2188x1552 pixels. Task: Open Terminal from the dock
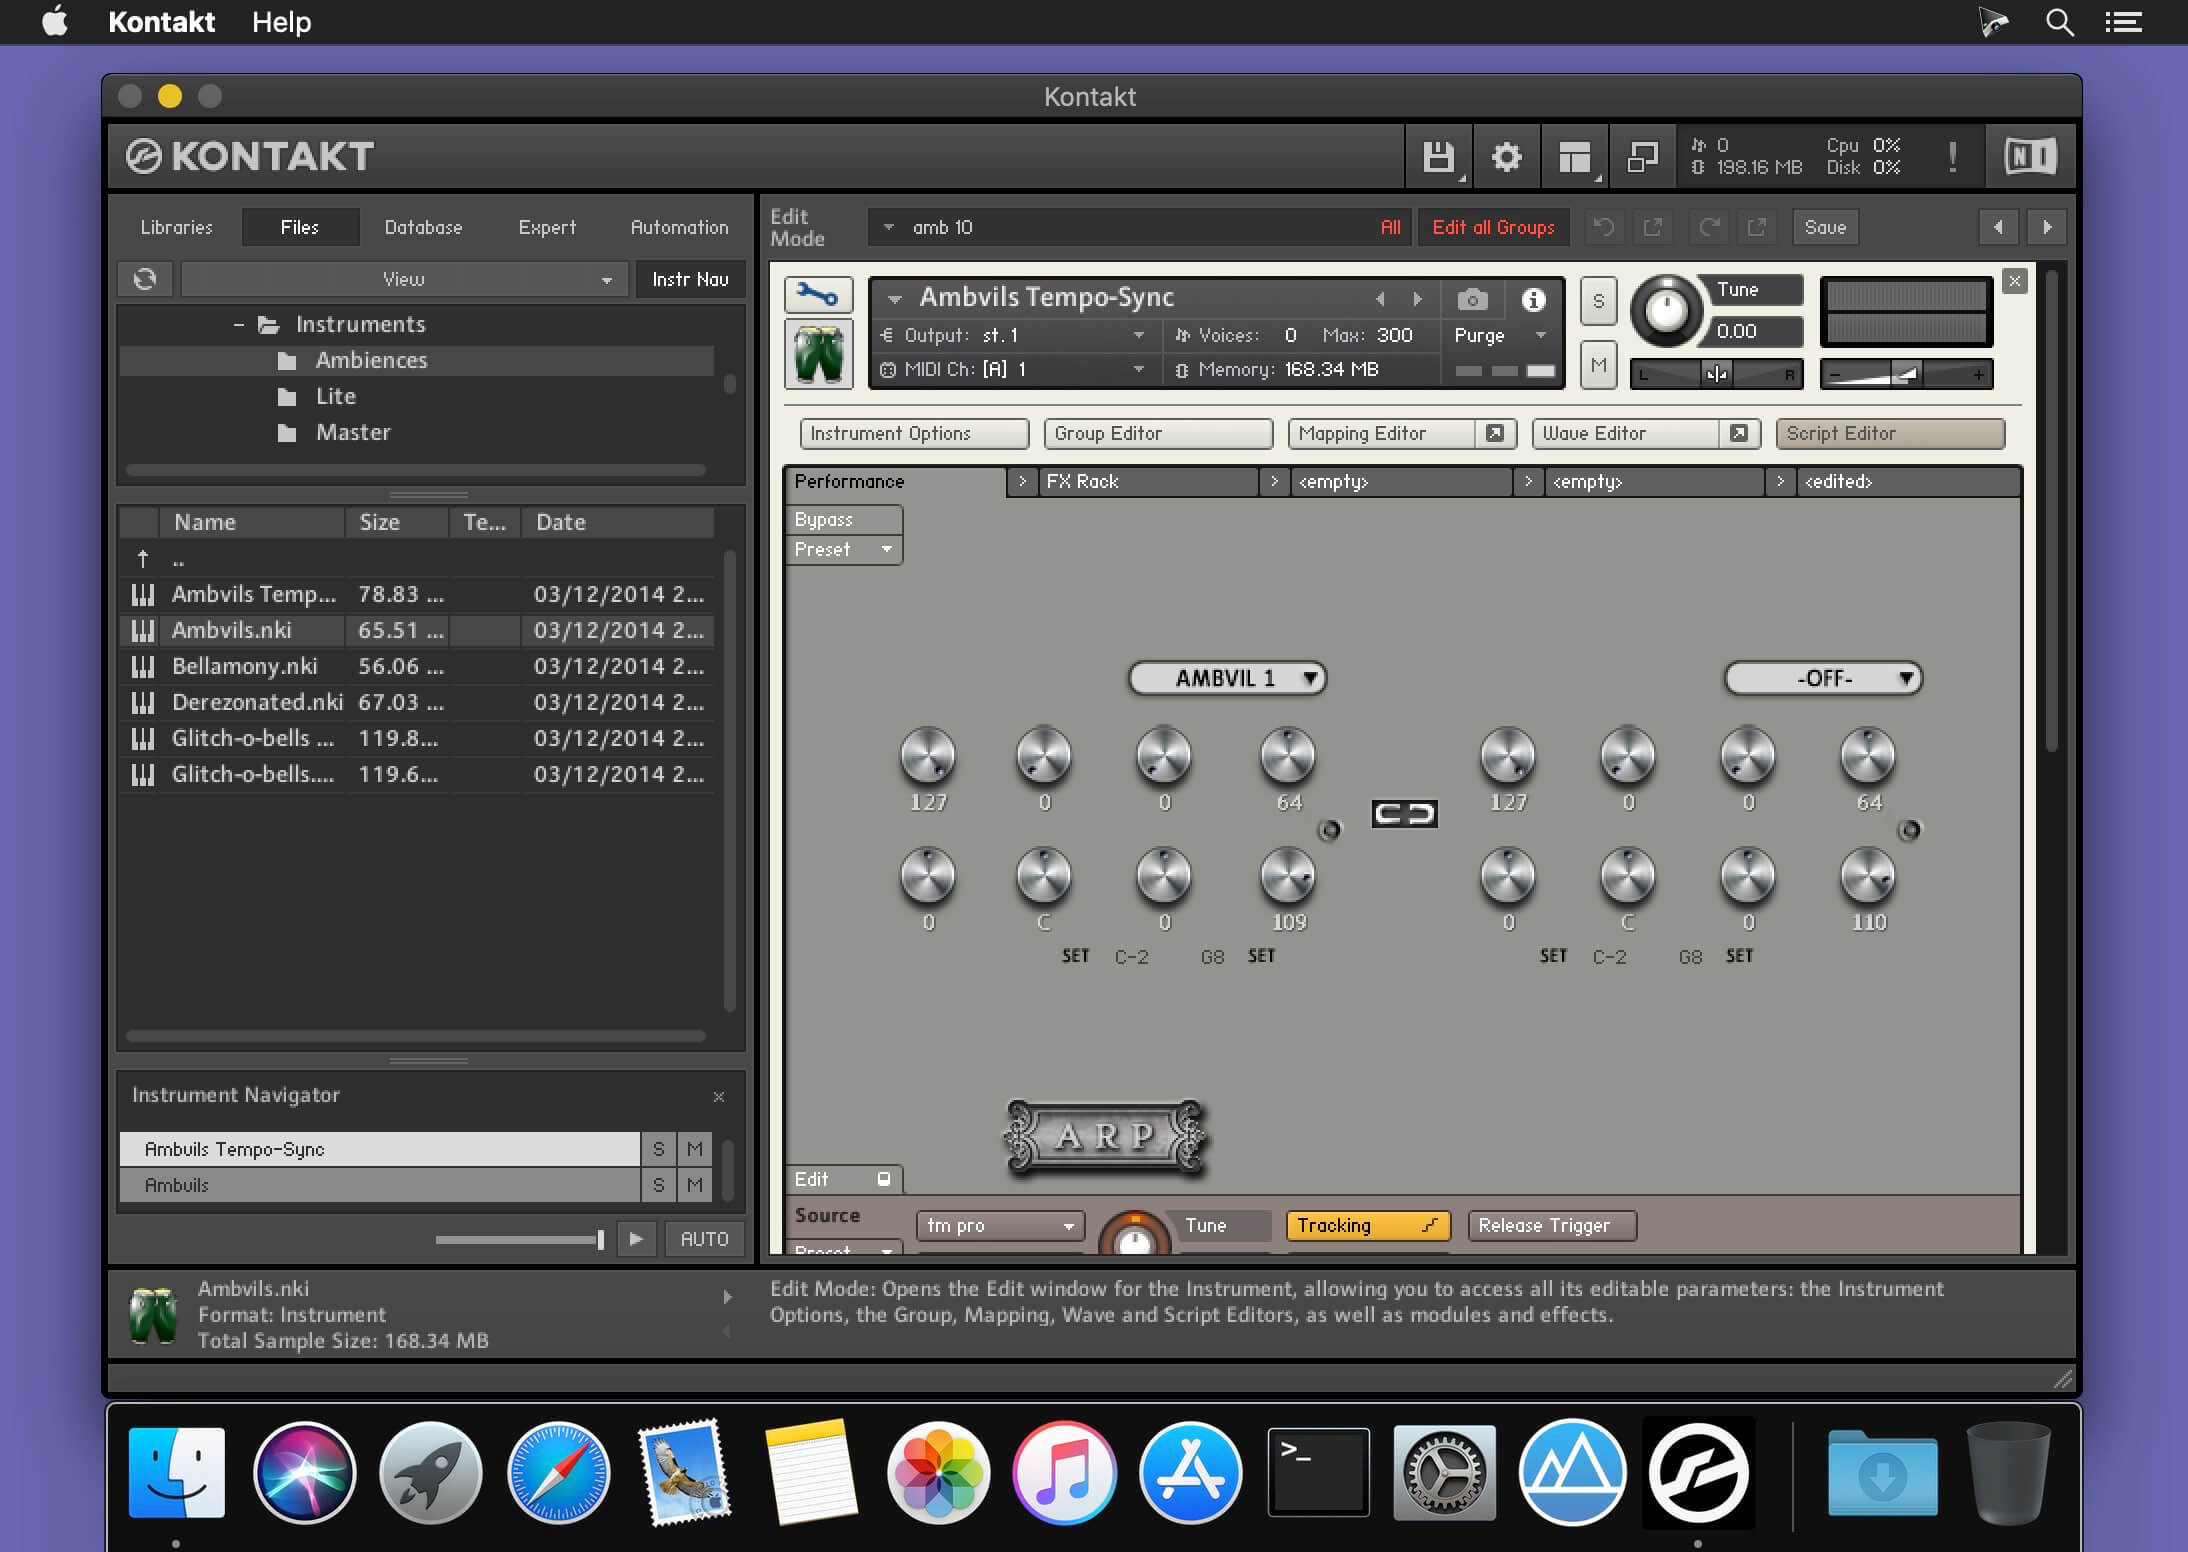(x=1318, y=1473)
